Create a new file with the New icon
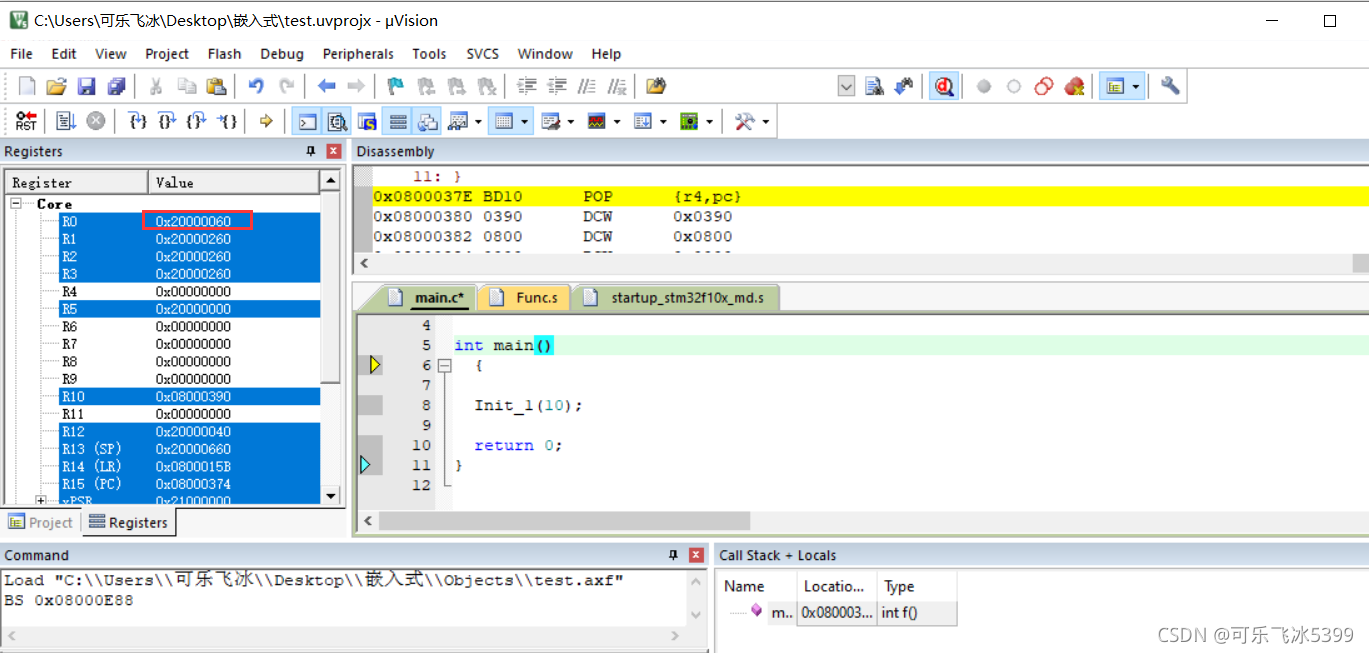Screen dimensions: 1369x653 tap(27, 86)
